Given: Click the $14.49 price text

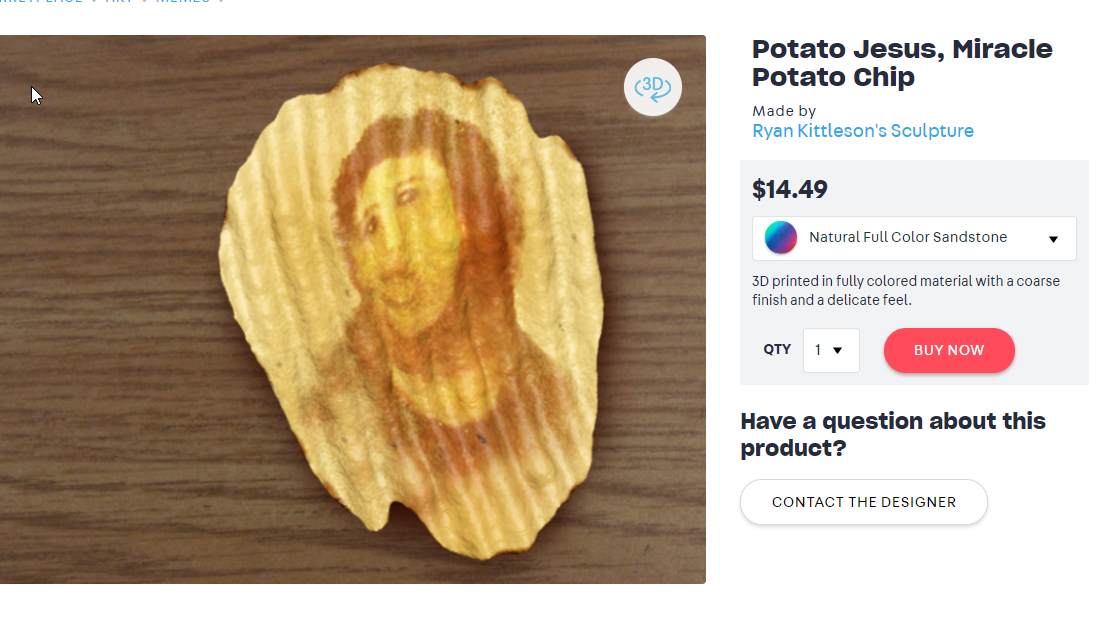Looking at the screenshot, I should tap(790, 190).
